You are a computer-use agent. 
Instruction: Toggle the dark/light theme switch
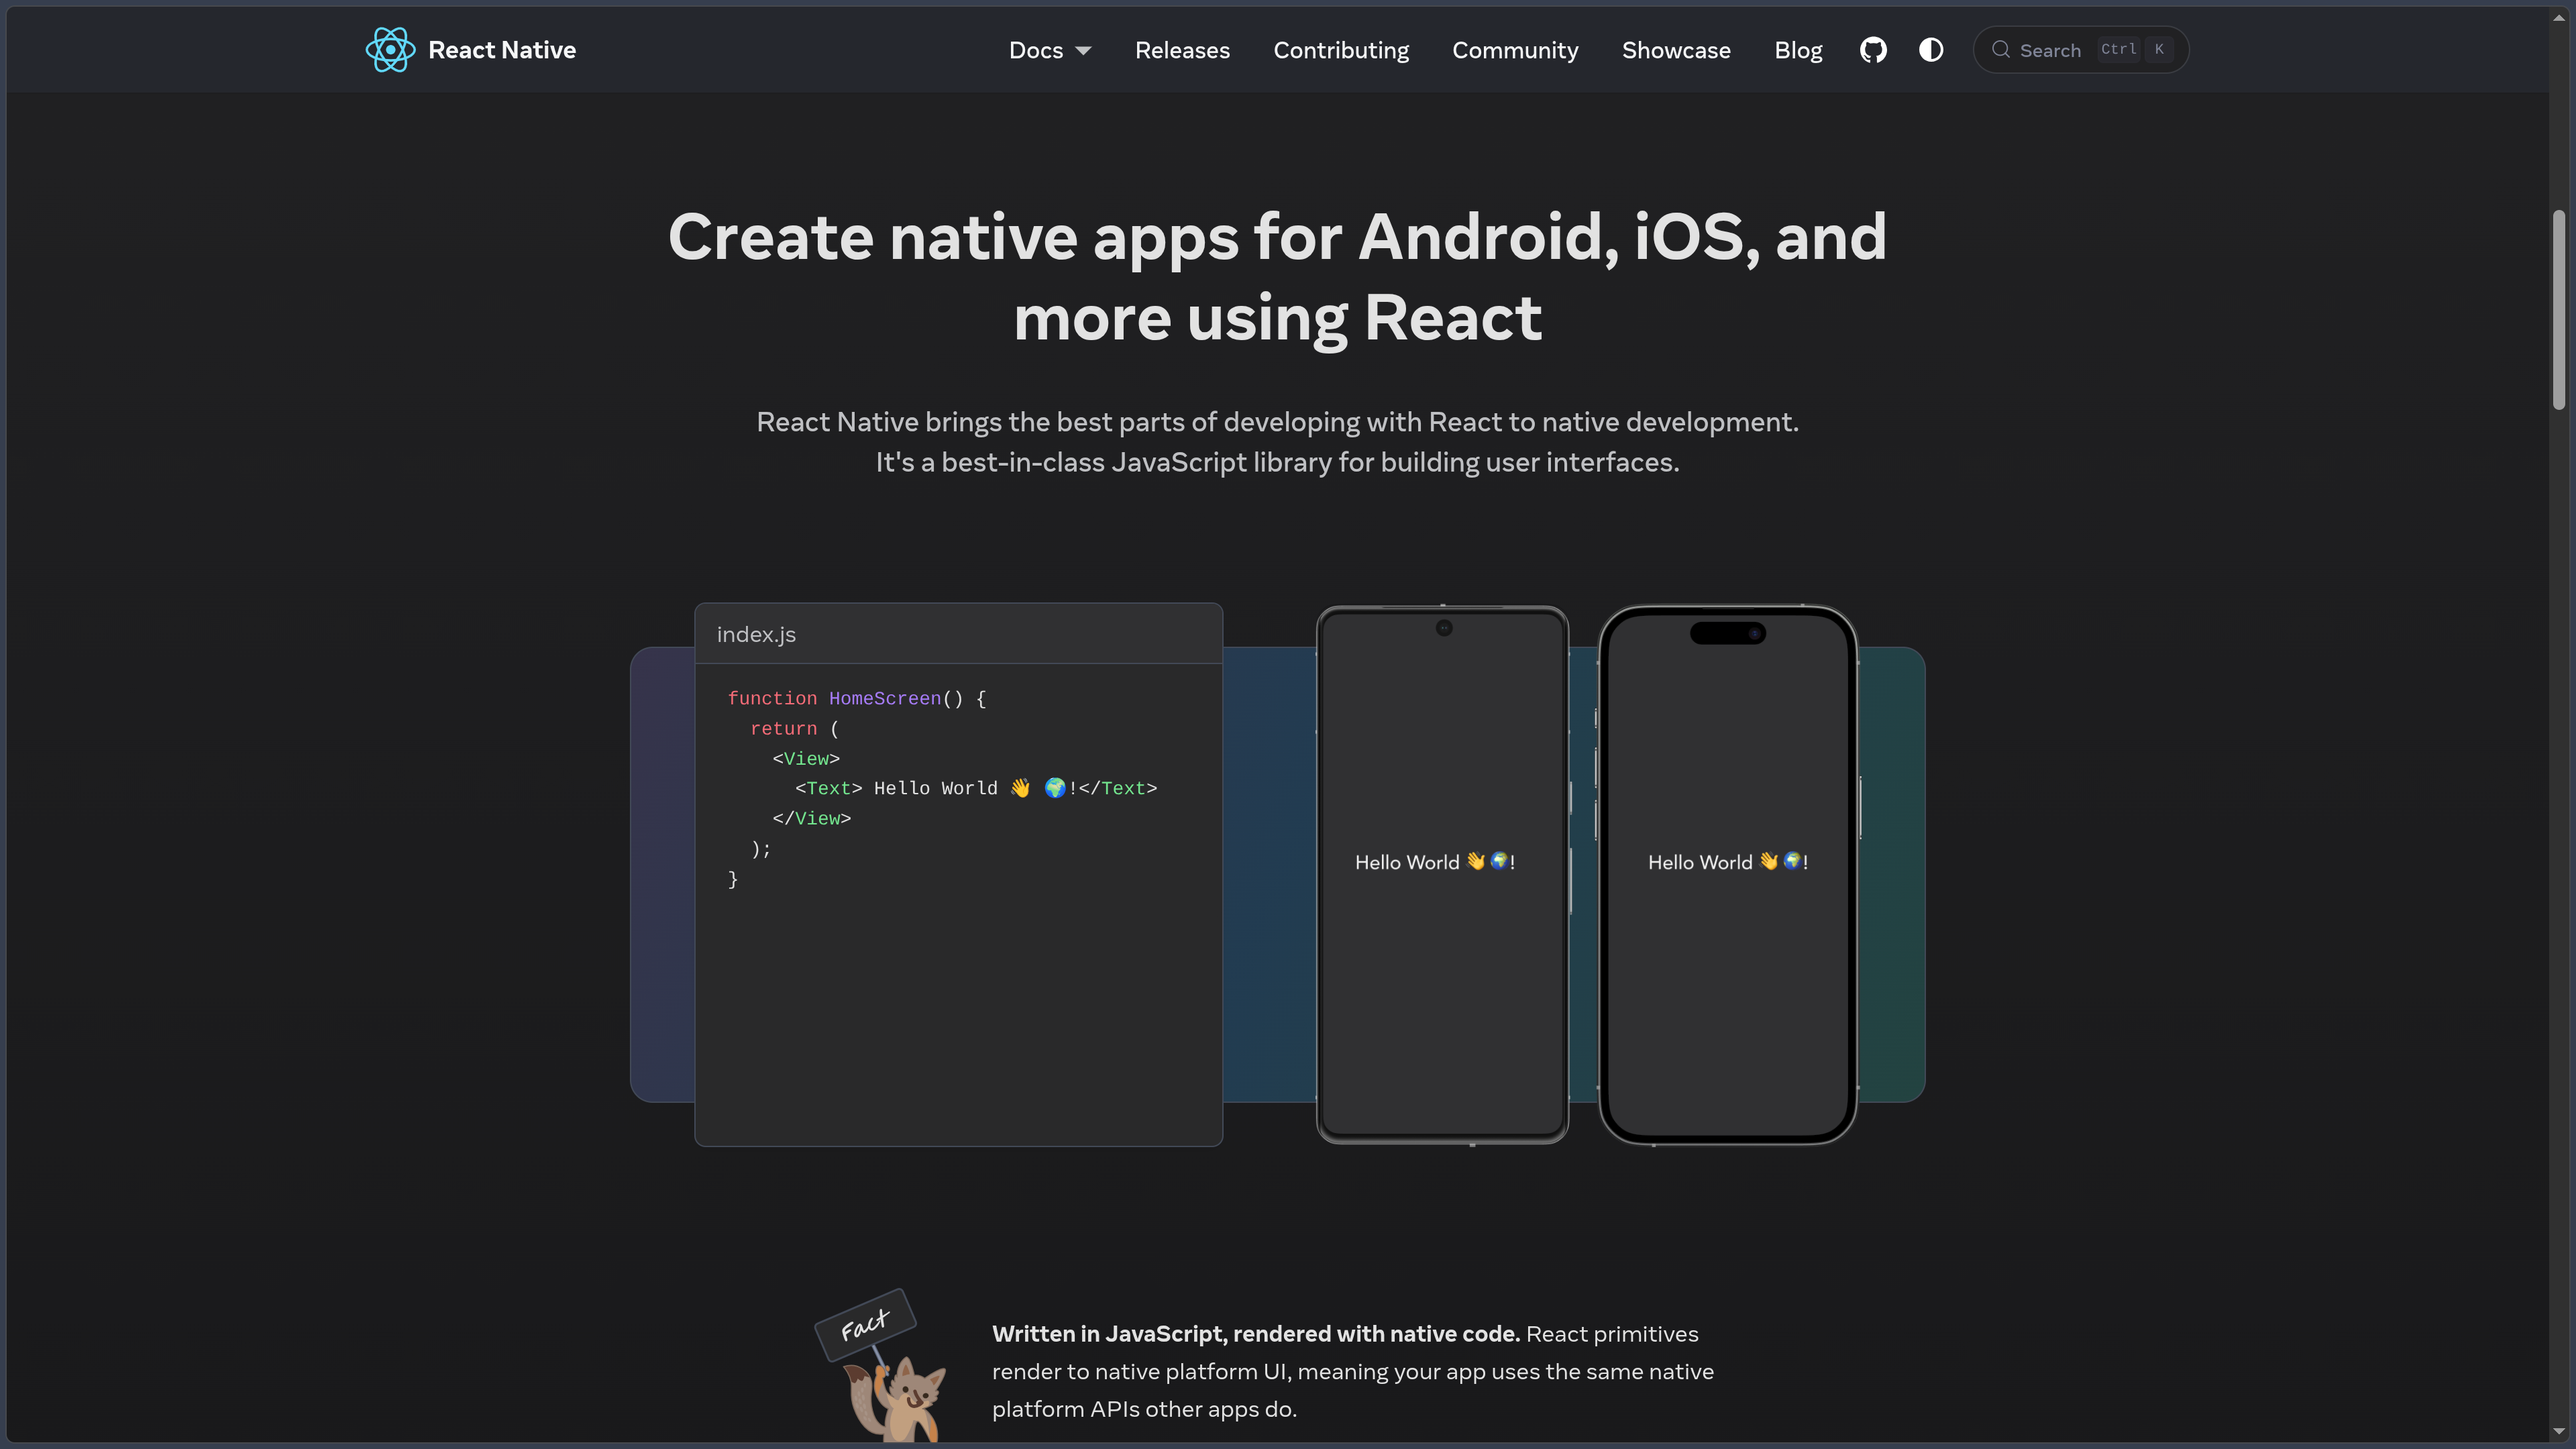1931,50
